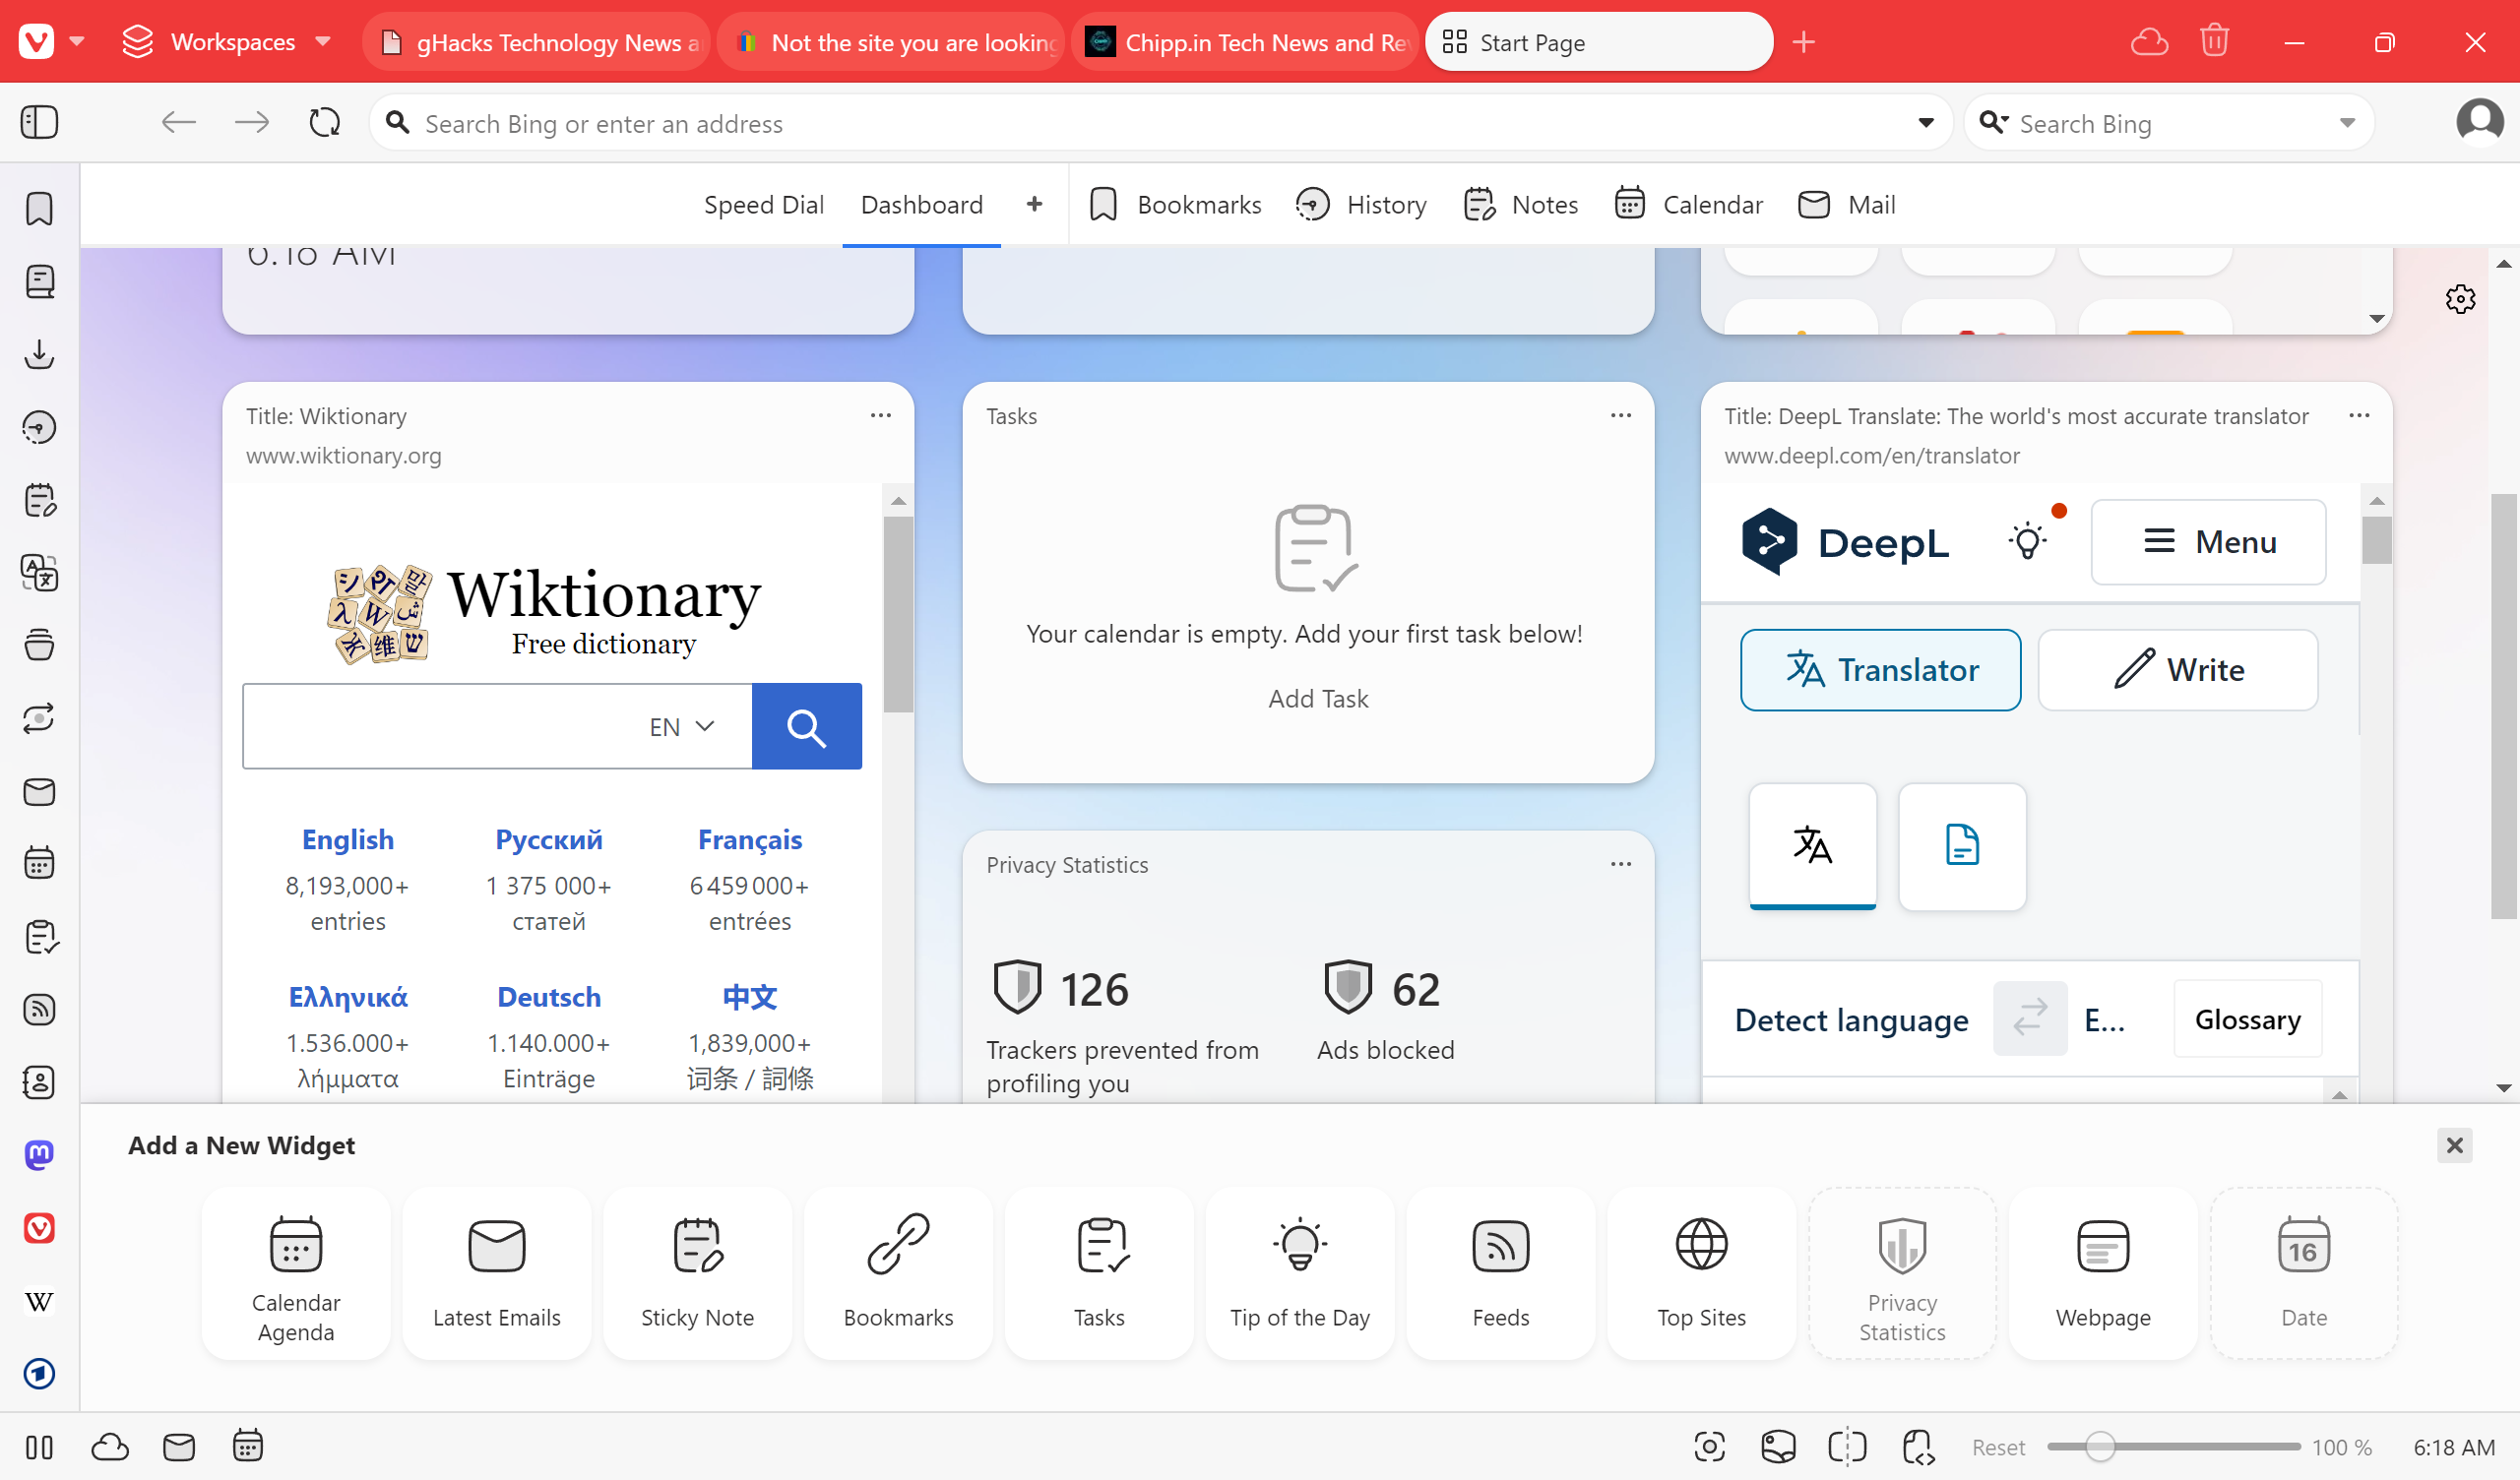
Task: Toggle the side panel button
Action: point(39,122)
